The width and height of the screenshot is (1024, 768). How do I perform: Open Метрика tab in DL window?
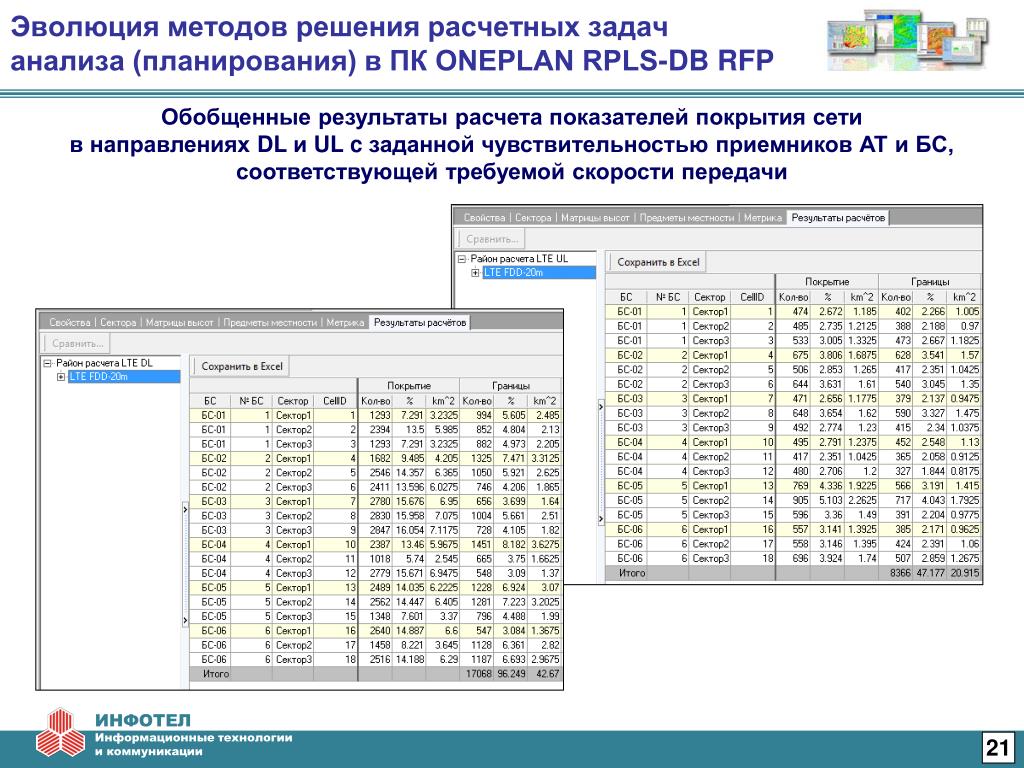[x=345, y=323]
